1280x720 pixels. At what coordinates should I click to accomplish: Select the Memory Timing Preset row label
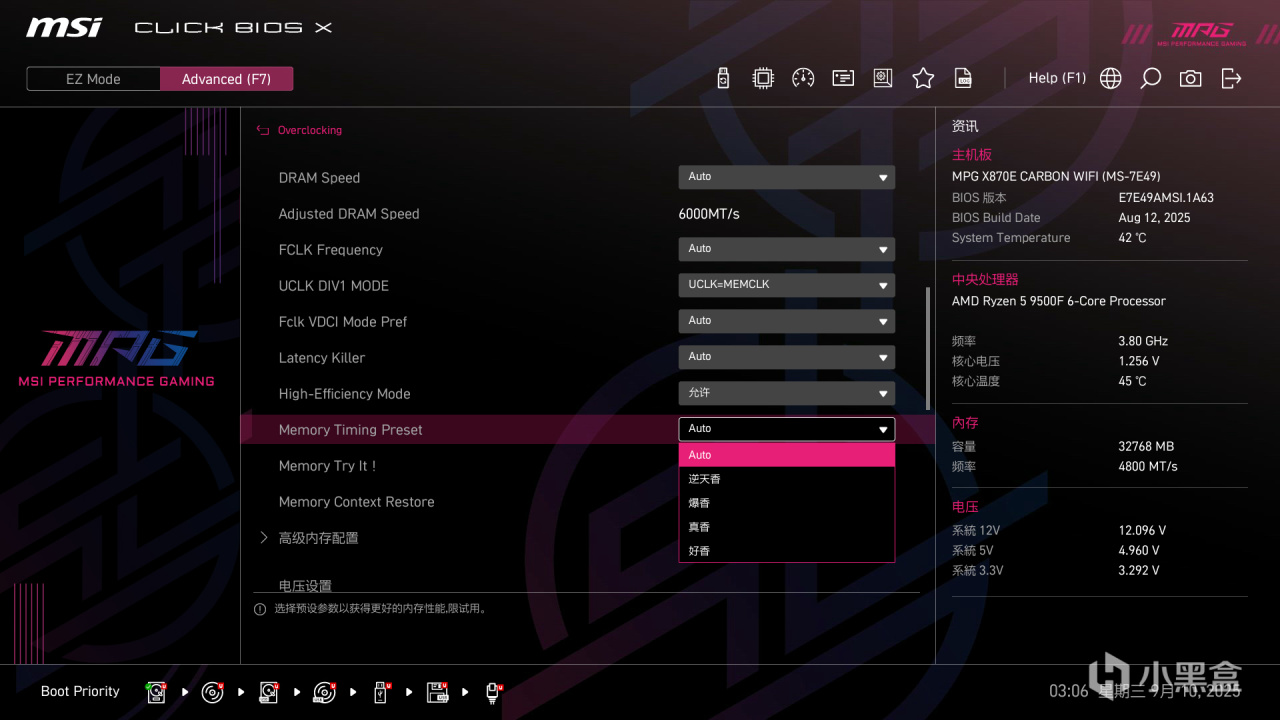[x=350, y=430]
